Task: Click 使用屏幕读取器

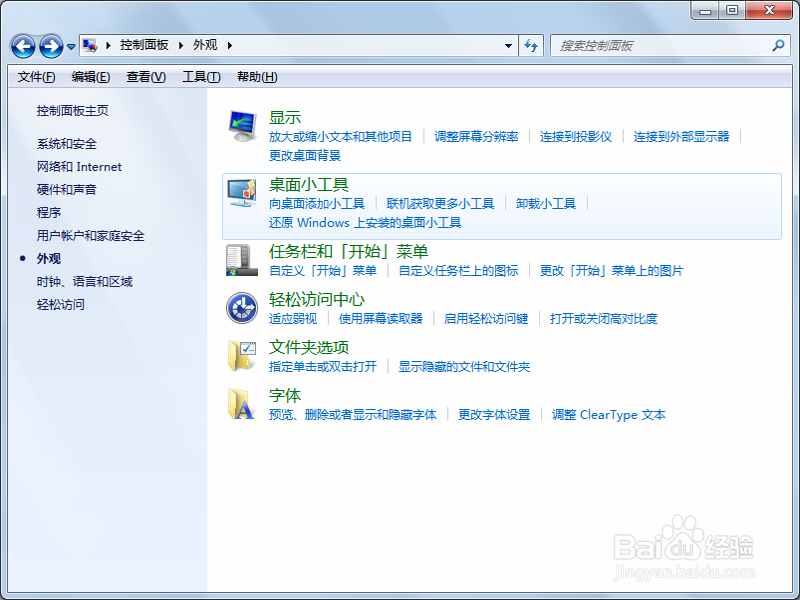Action: tap(381, 319)
